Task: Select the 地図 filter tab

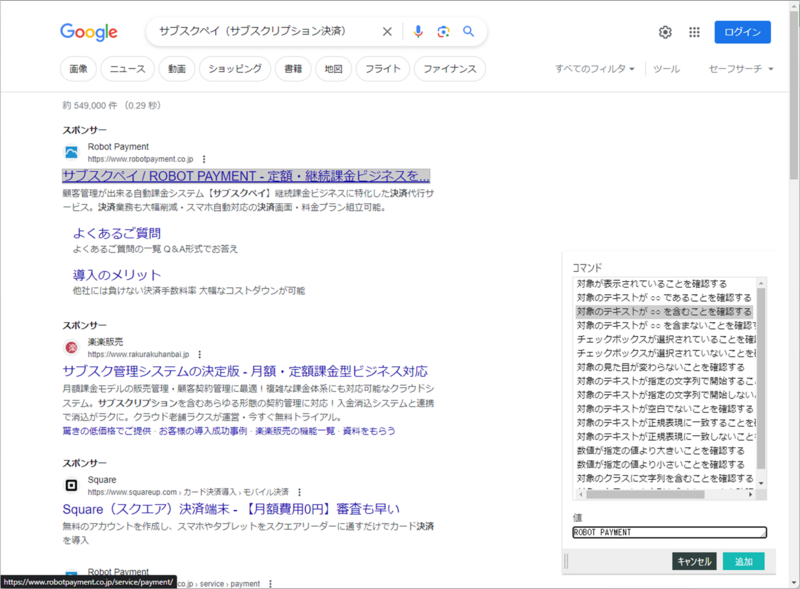Action: (334, 69)
